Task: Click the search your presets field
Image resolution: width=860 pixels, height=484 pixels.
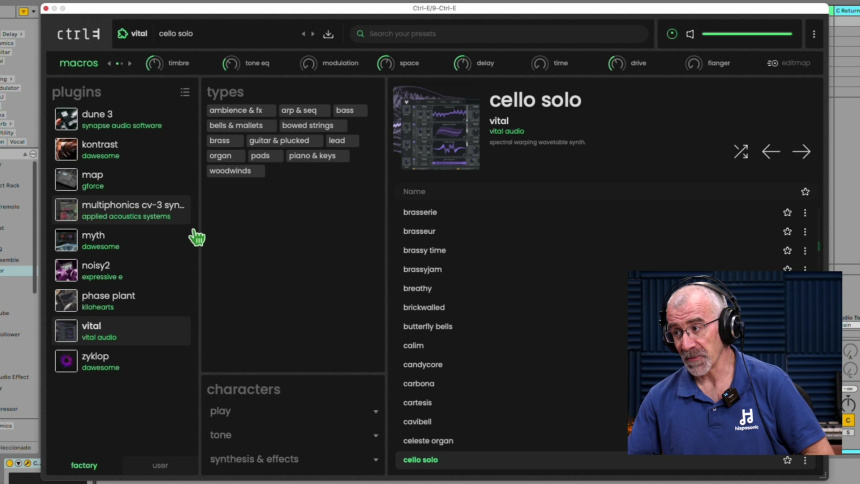Action: (x=499, y=34)
